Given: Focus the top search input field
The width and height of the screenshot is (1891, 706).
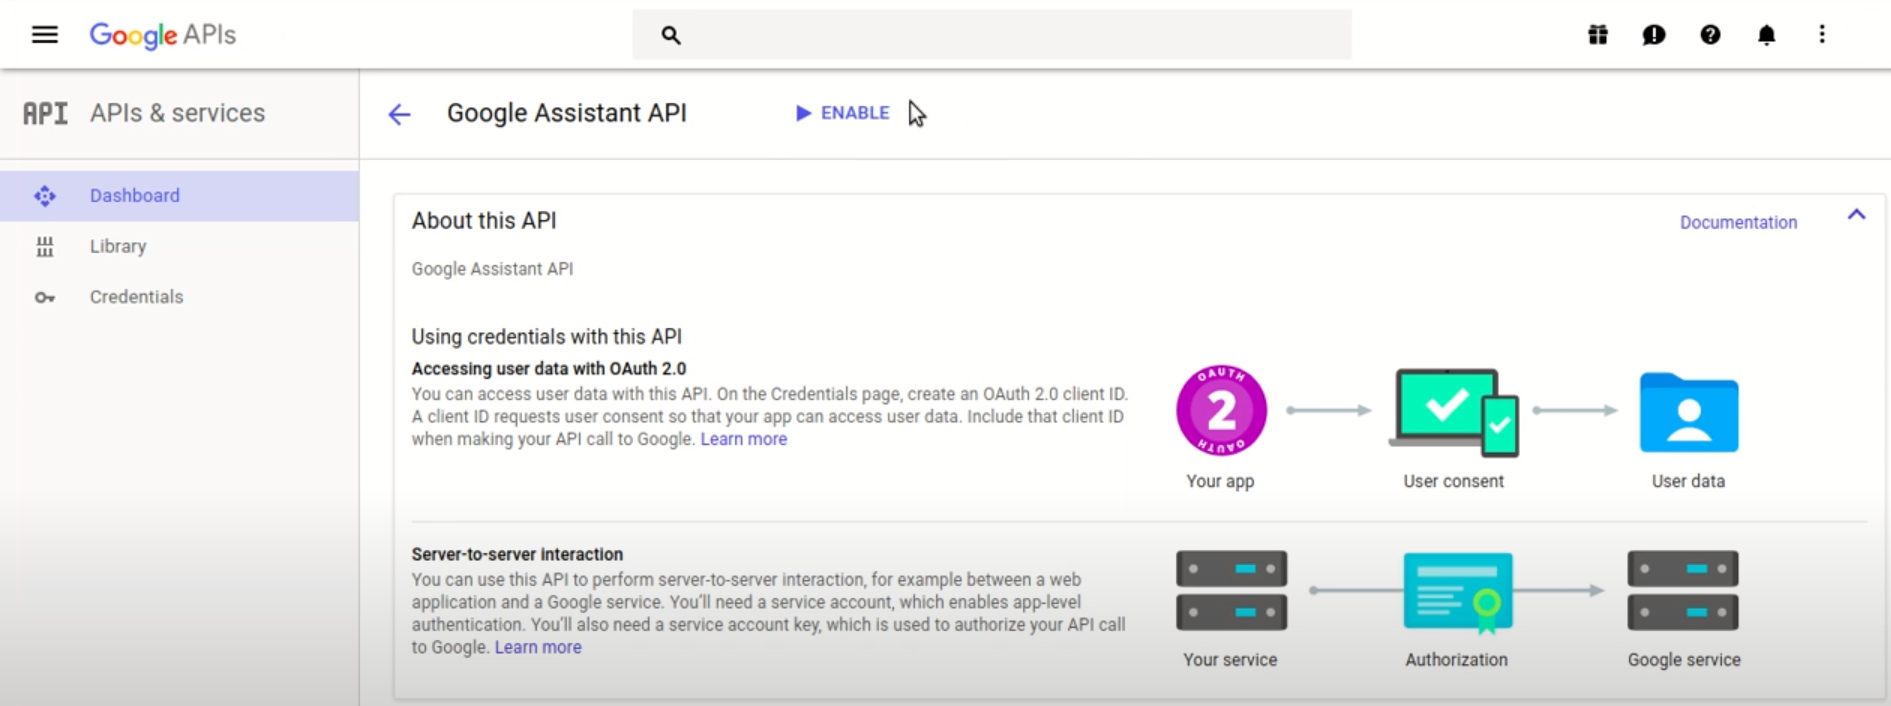Looking at the screenshot, I should coord(992,35).
